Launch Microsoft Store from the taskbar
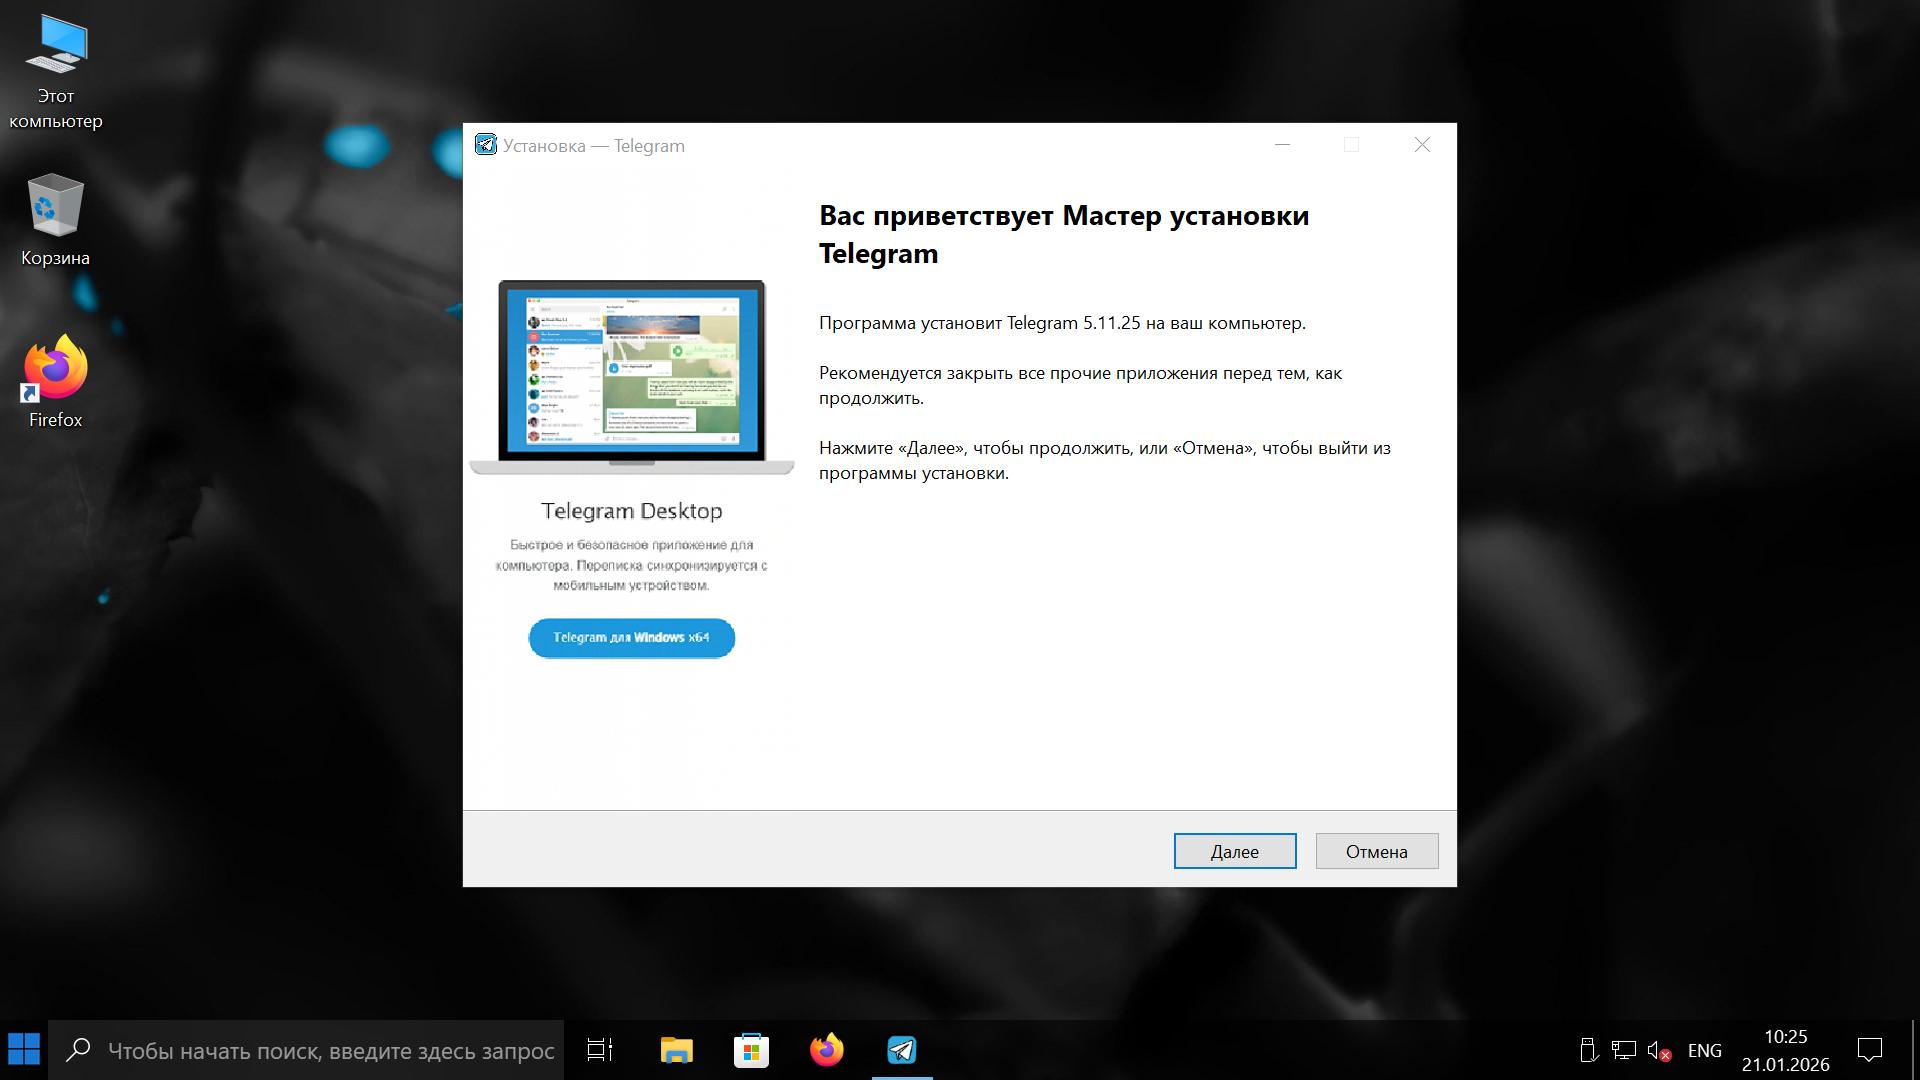 [751, 1050]
